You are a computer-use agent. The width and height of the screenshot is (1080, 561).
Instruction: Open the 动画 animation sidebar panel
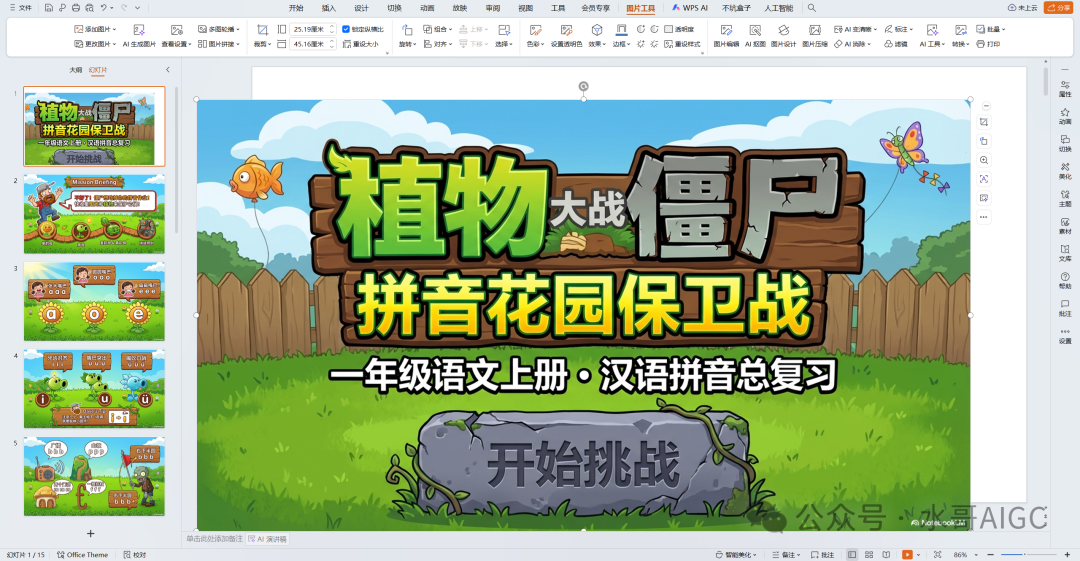1065,116
